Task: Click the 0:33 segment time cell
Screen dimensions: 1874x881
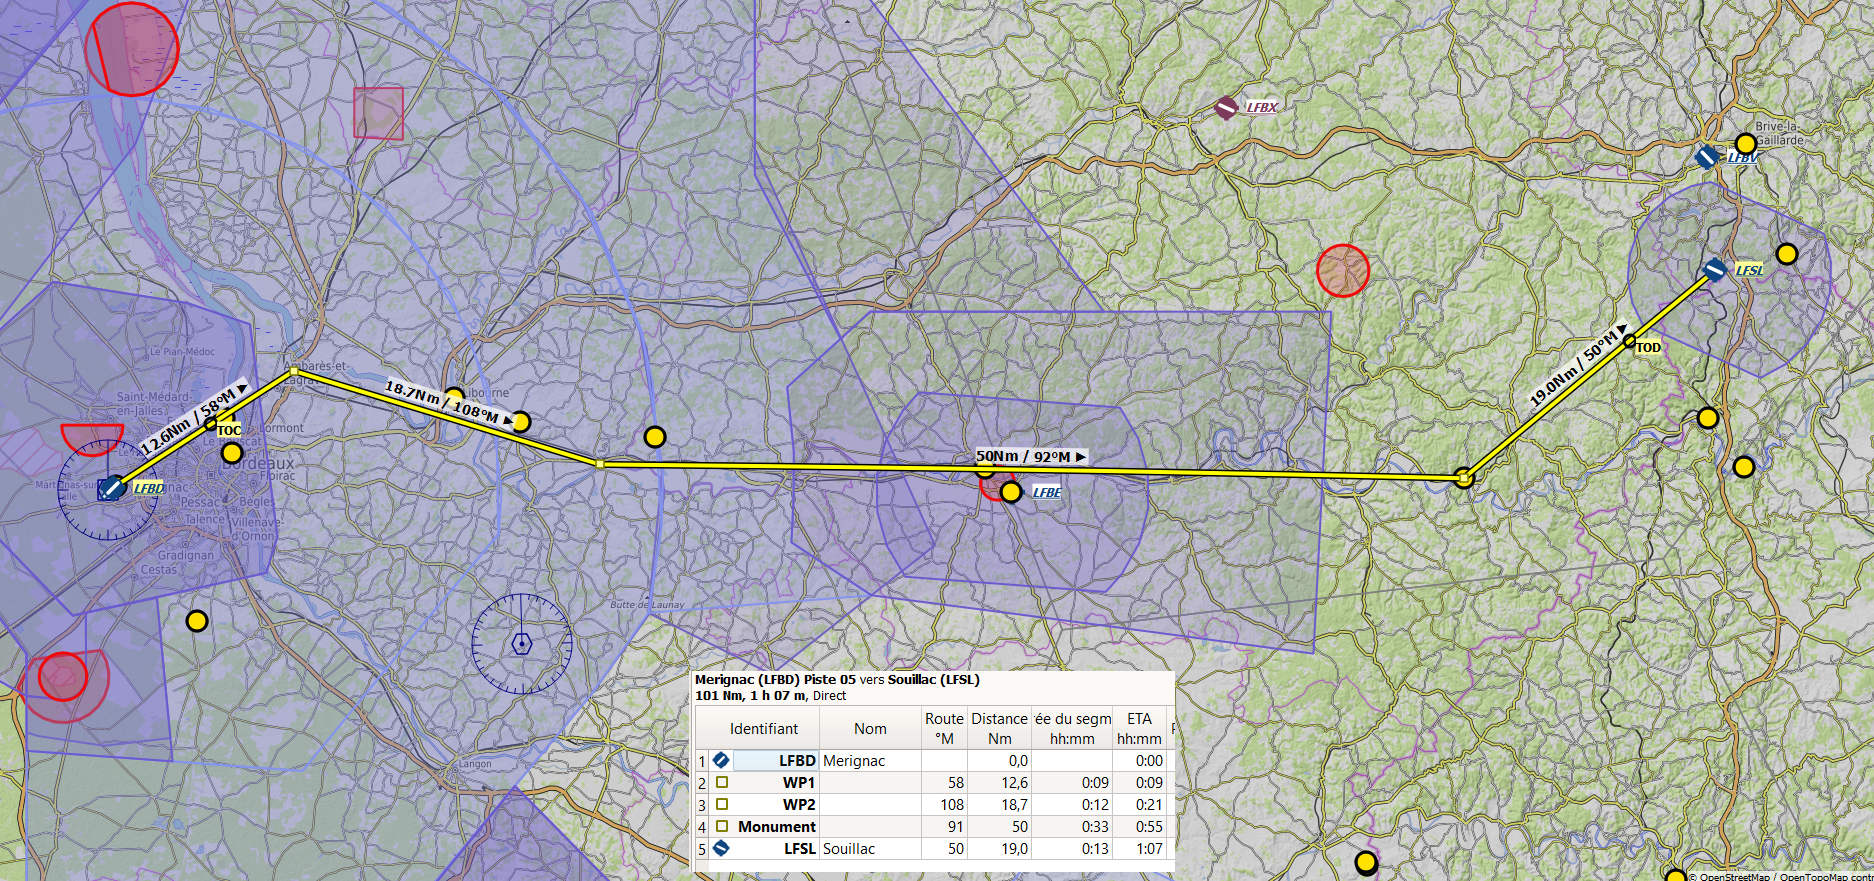Action: (1072, 827)
